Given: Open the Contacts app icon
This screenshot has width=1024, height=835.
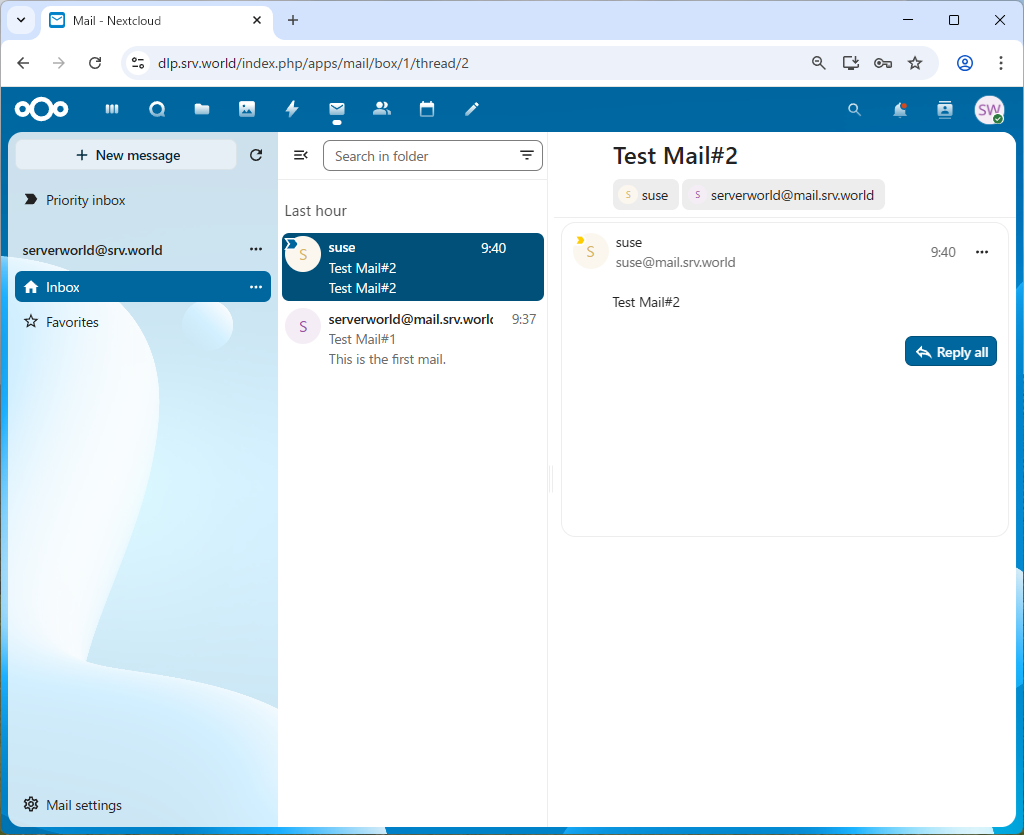Looking at the screenshot, I should pyautogui.click(x=382, y=109).
